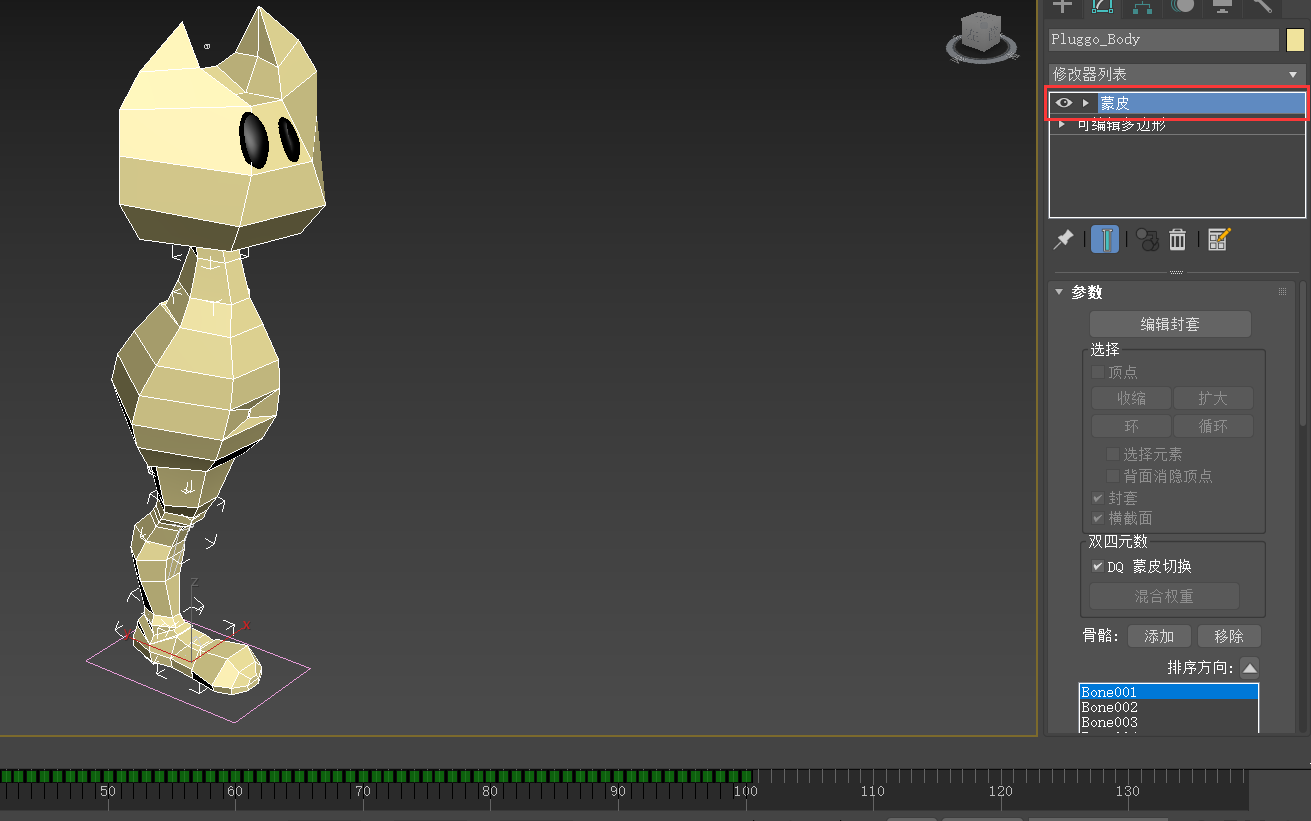The width and height of the screenshot is (1311, 821).
Task: Enable the 顶点 vertices checkbox
Action: point(1097,371)
